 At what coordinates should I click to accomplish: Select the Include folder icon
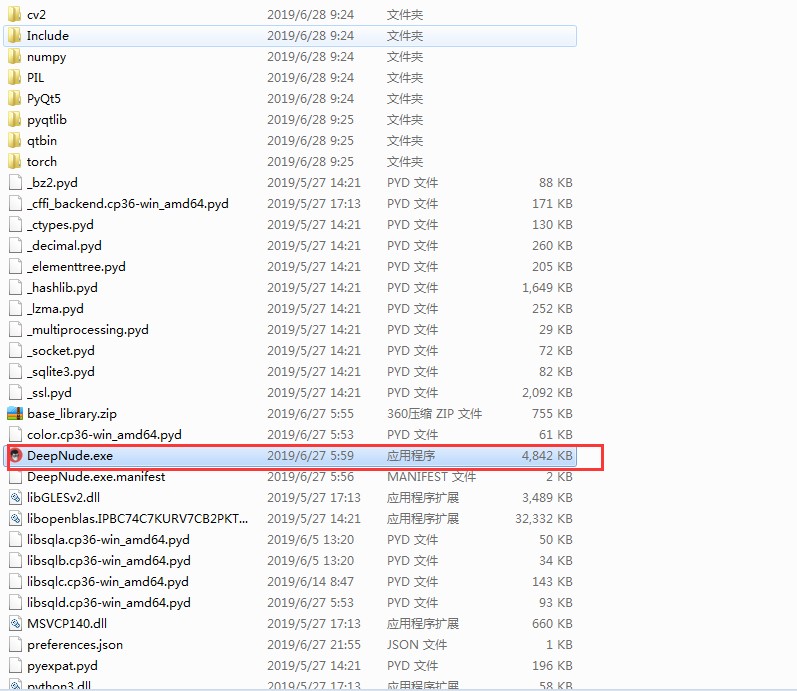14,36
